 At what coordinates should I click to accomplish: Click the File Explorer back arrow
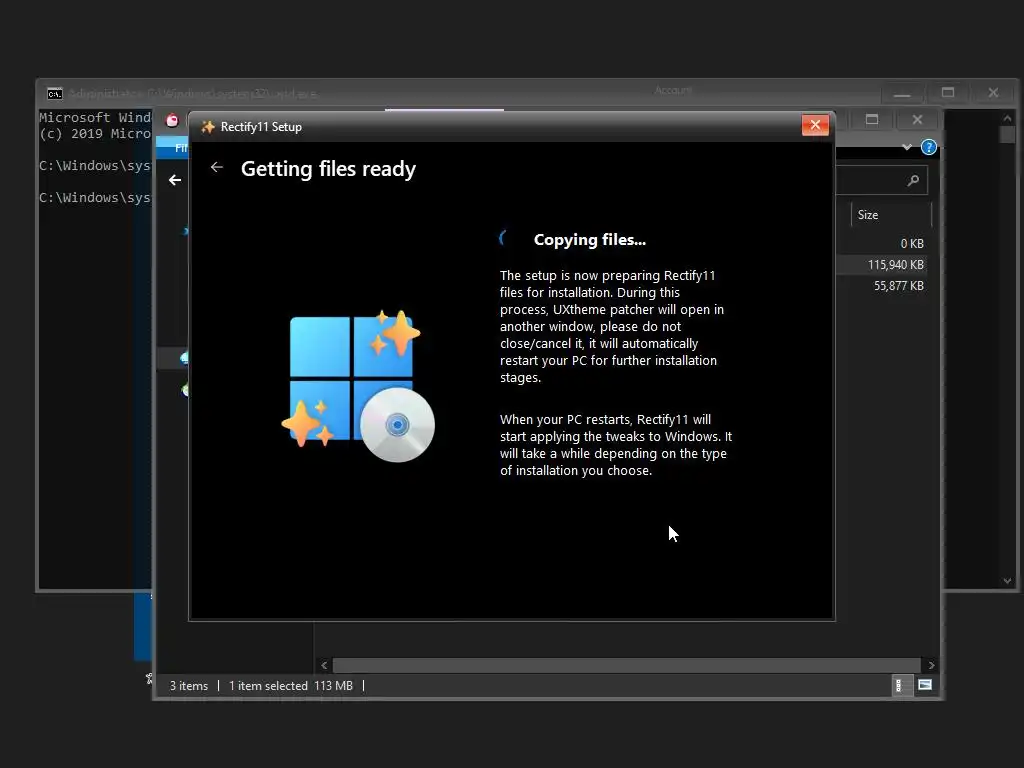(175, 180)
